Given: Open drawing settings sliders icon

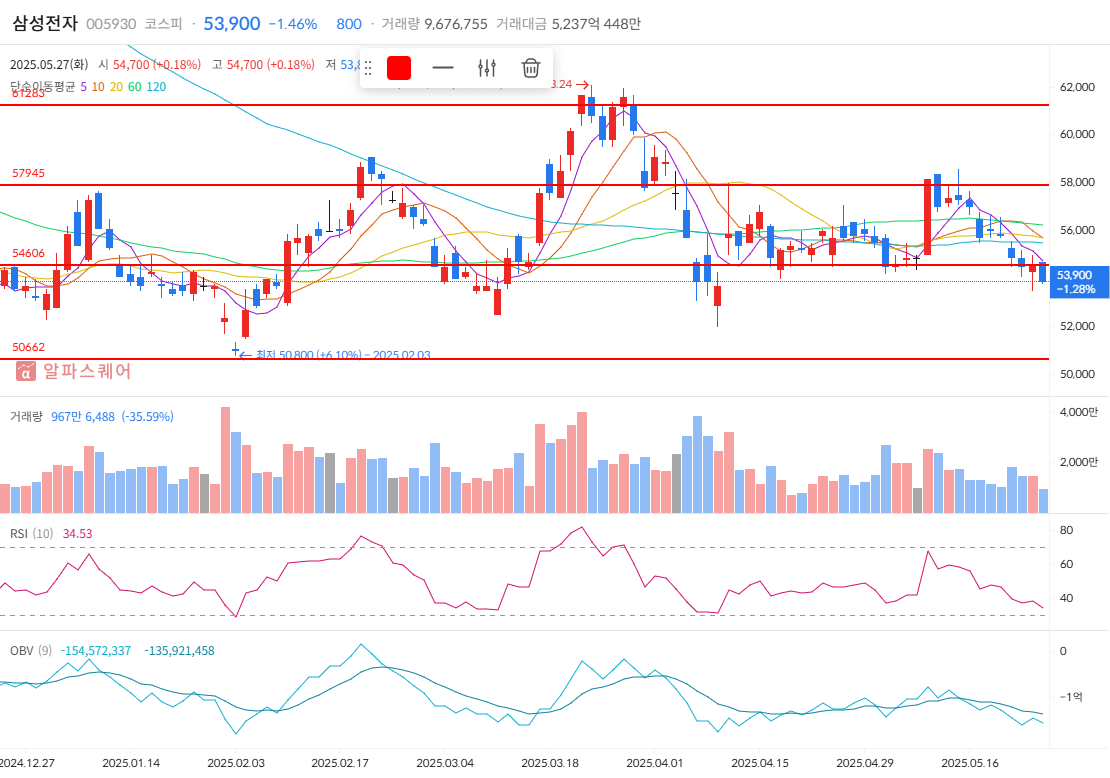Looking at the screenshot, I should tap(487, 68).
